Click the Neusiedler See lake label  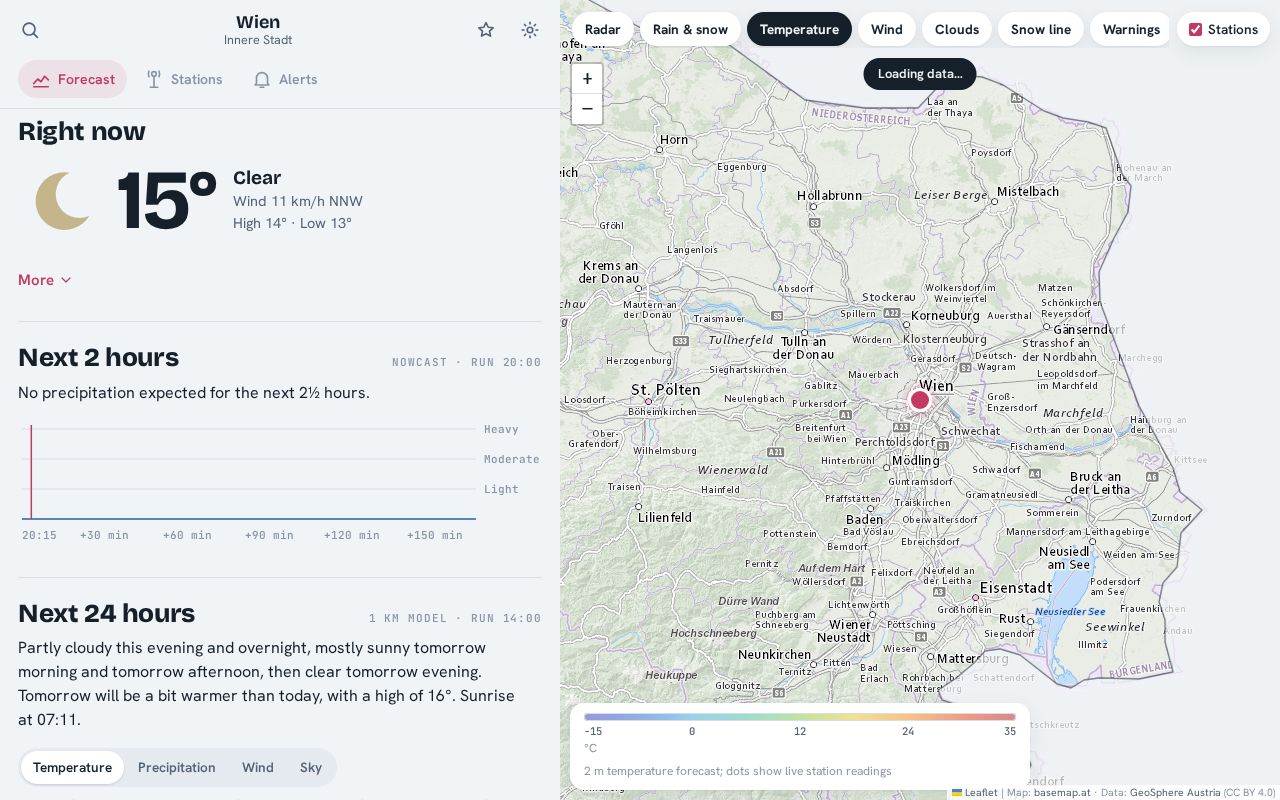[x=1070, y=611]
